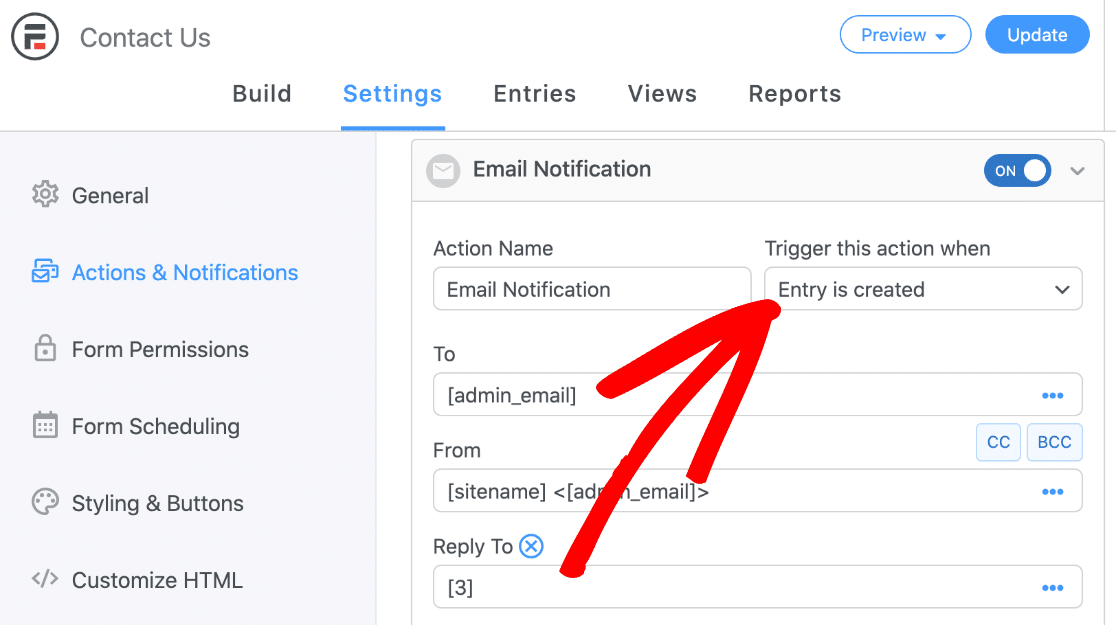Turn off the Email Notification action
1116x625 pixels.
(x=1017, y=170)
